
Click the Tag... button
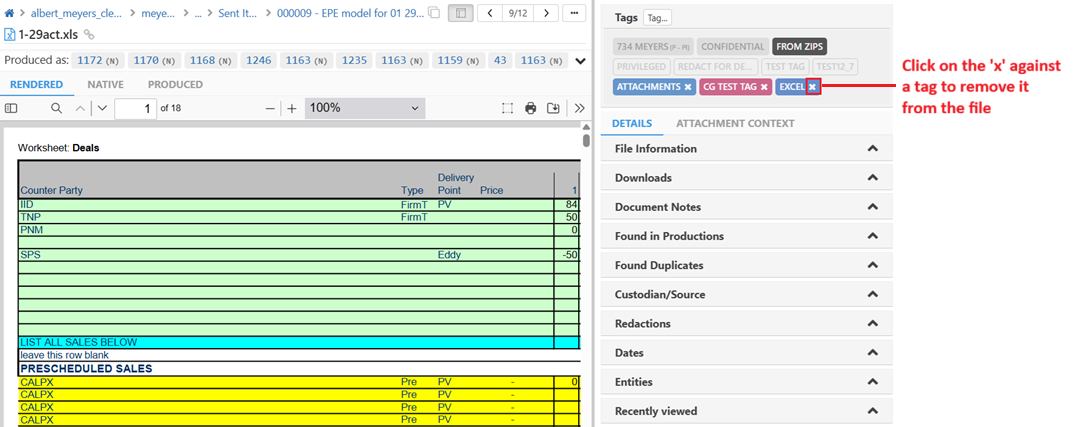[x=657, y=18]
